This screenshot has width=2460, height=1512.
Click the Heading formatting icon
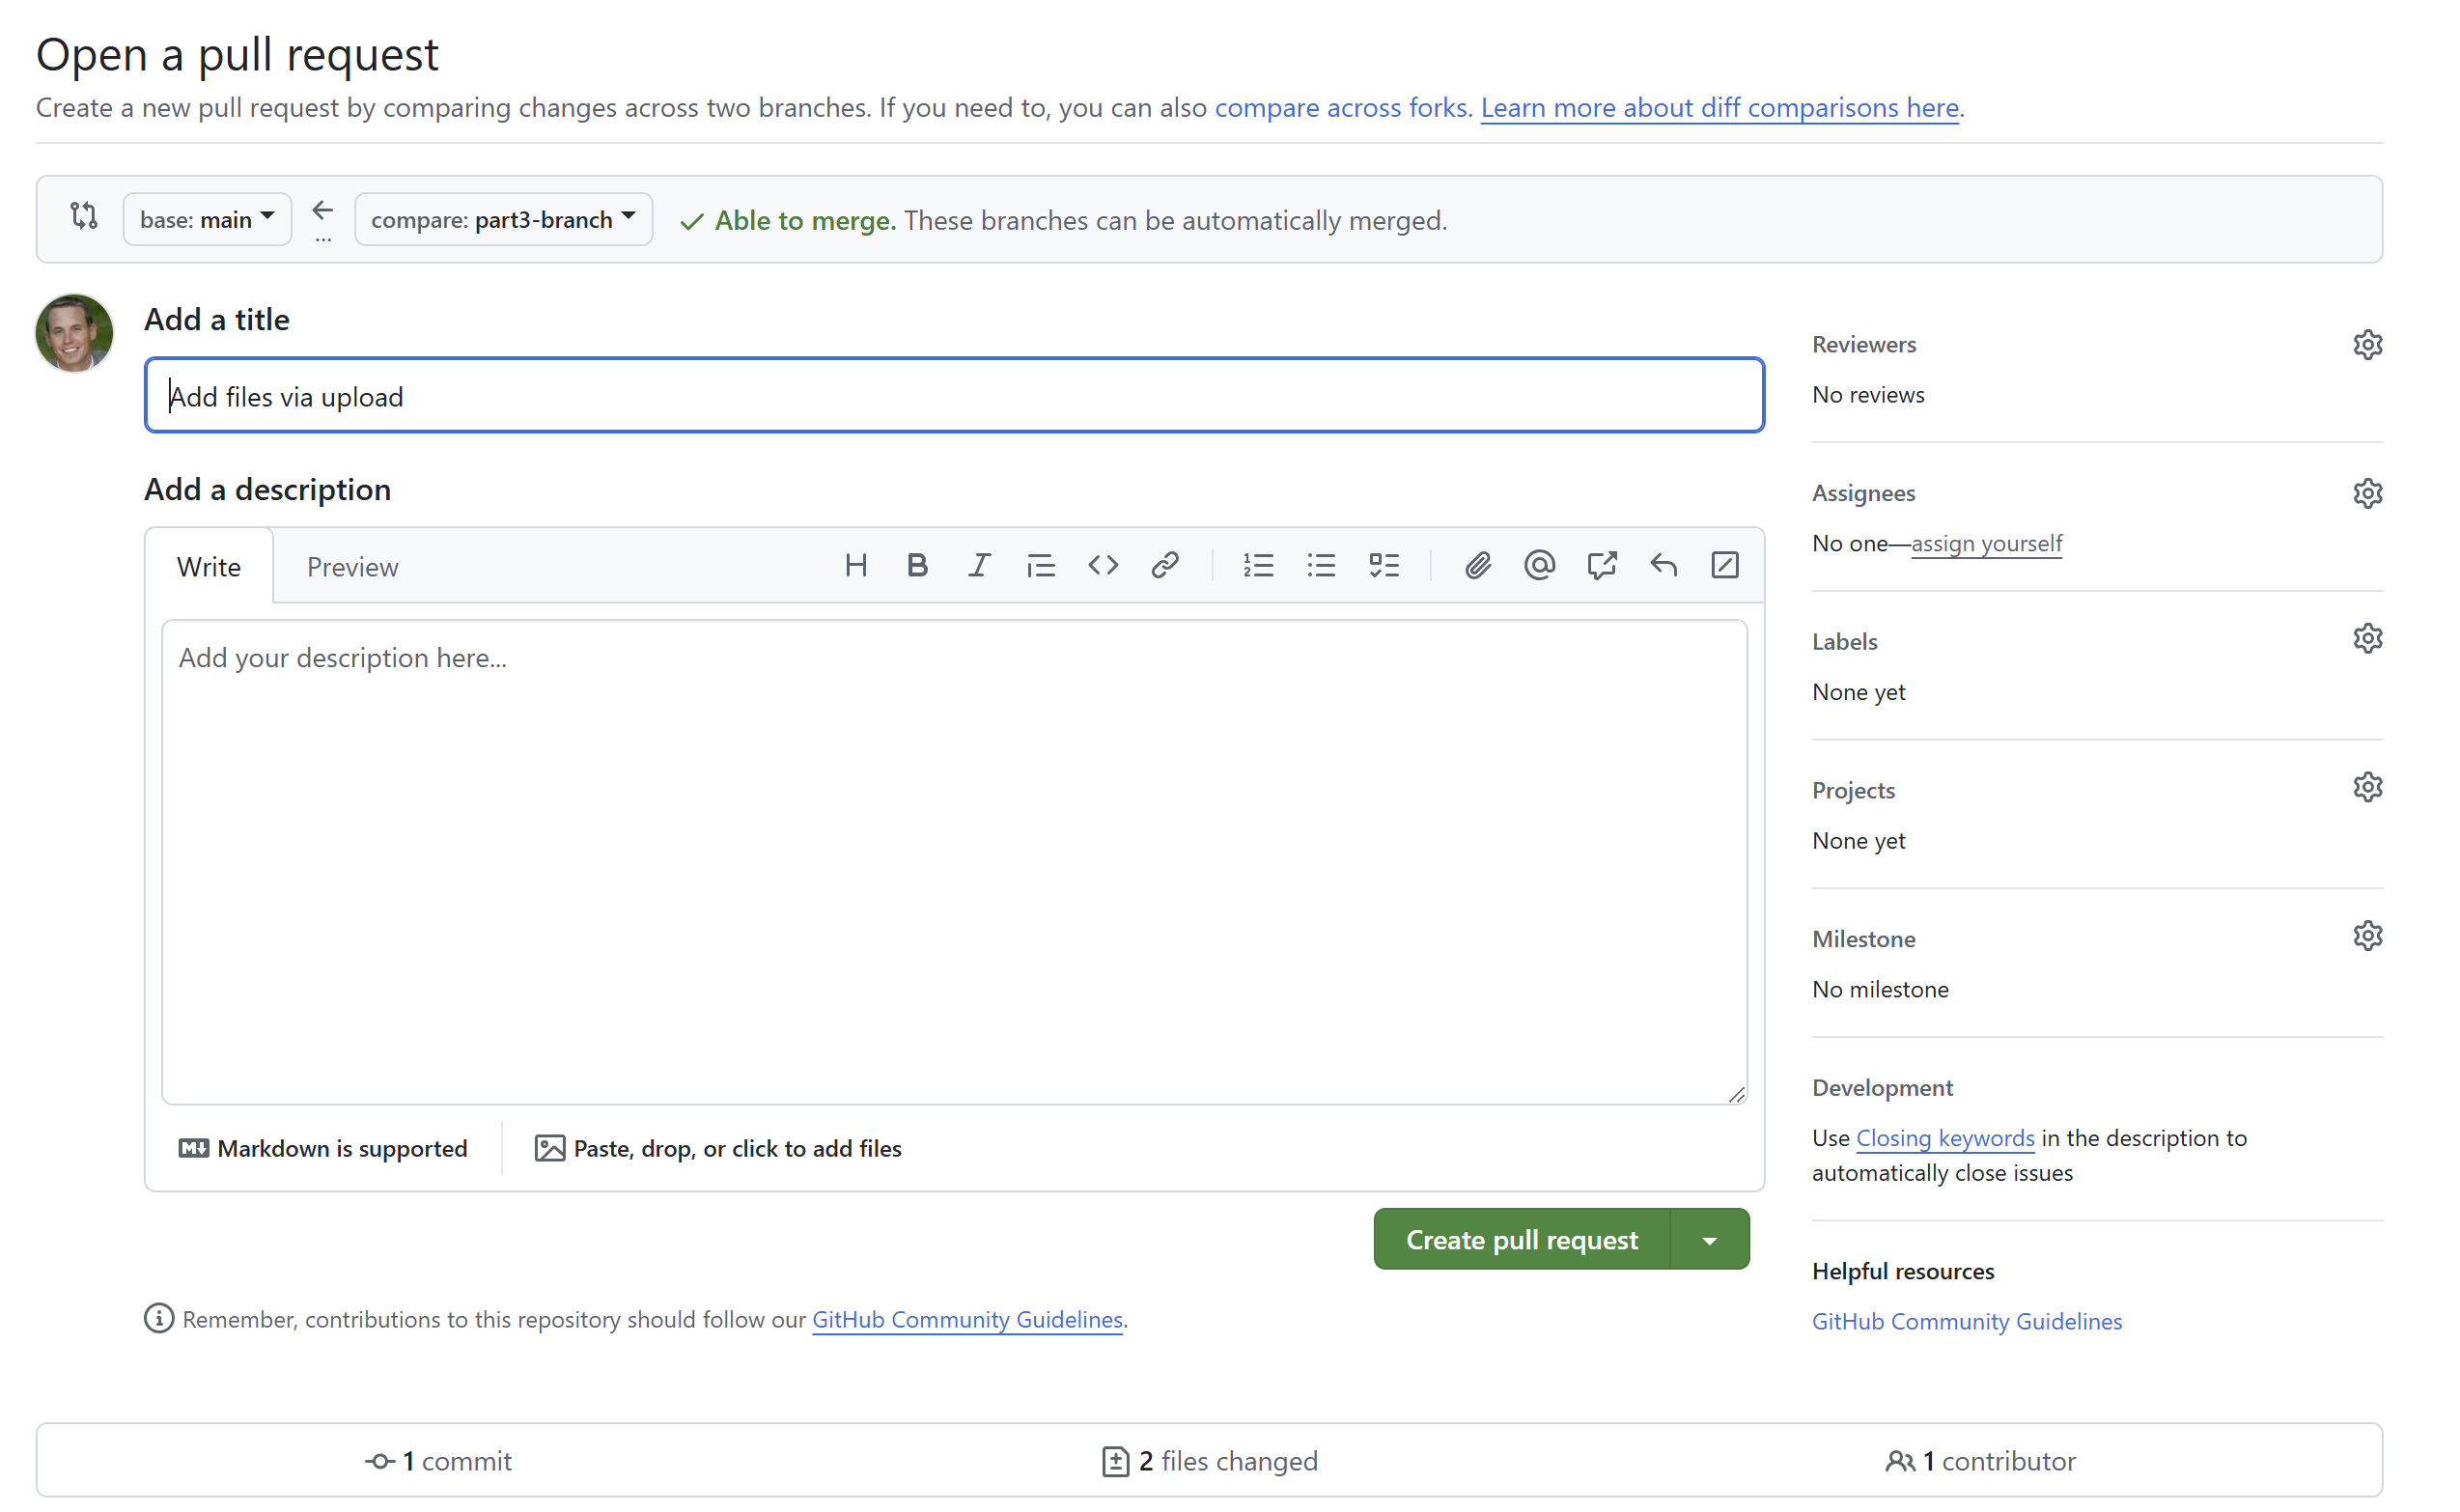(x=855, y=566)
